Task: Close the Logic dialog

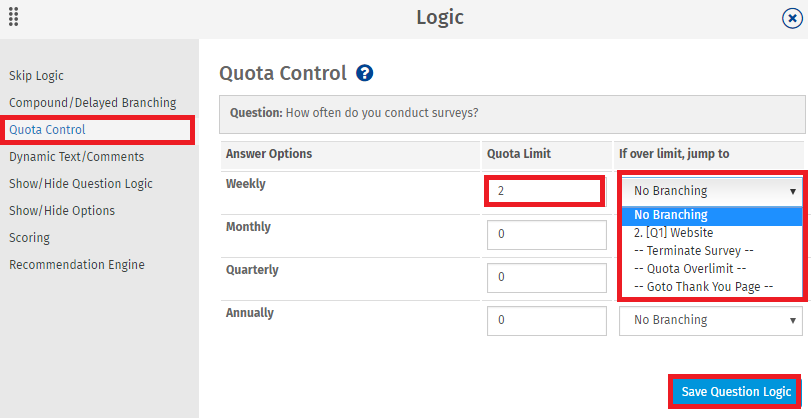Action: tap(792, 19)
